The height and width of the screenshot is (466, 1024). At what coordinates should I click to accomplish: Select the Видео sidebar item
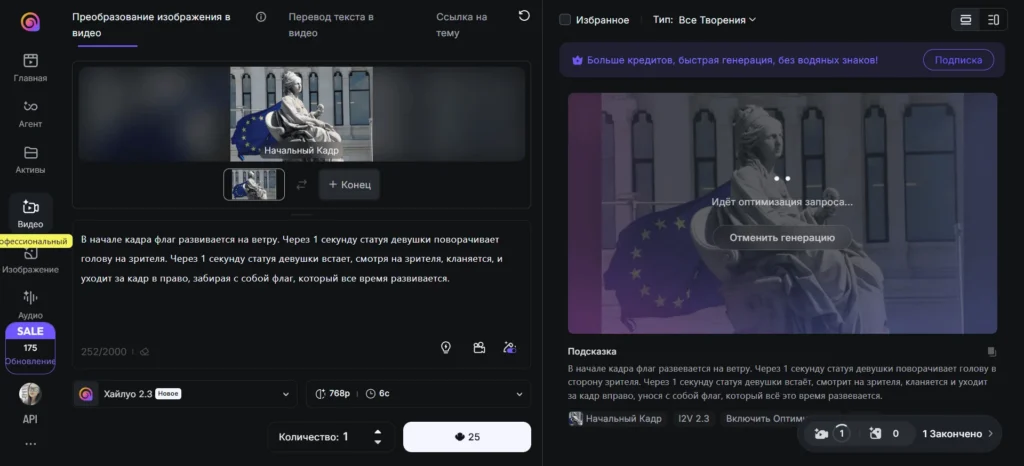pos(31,214)
